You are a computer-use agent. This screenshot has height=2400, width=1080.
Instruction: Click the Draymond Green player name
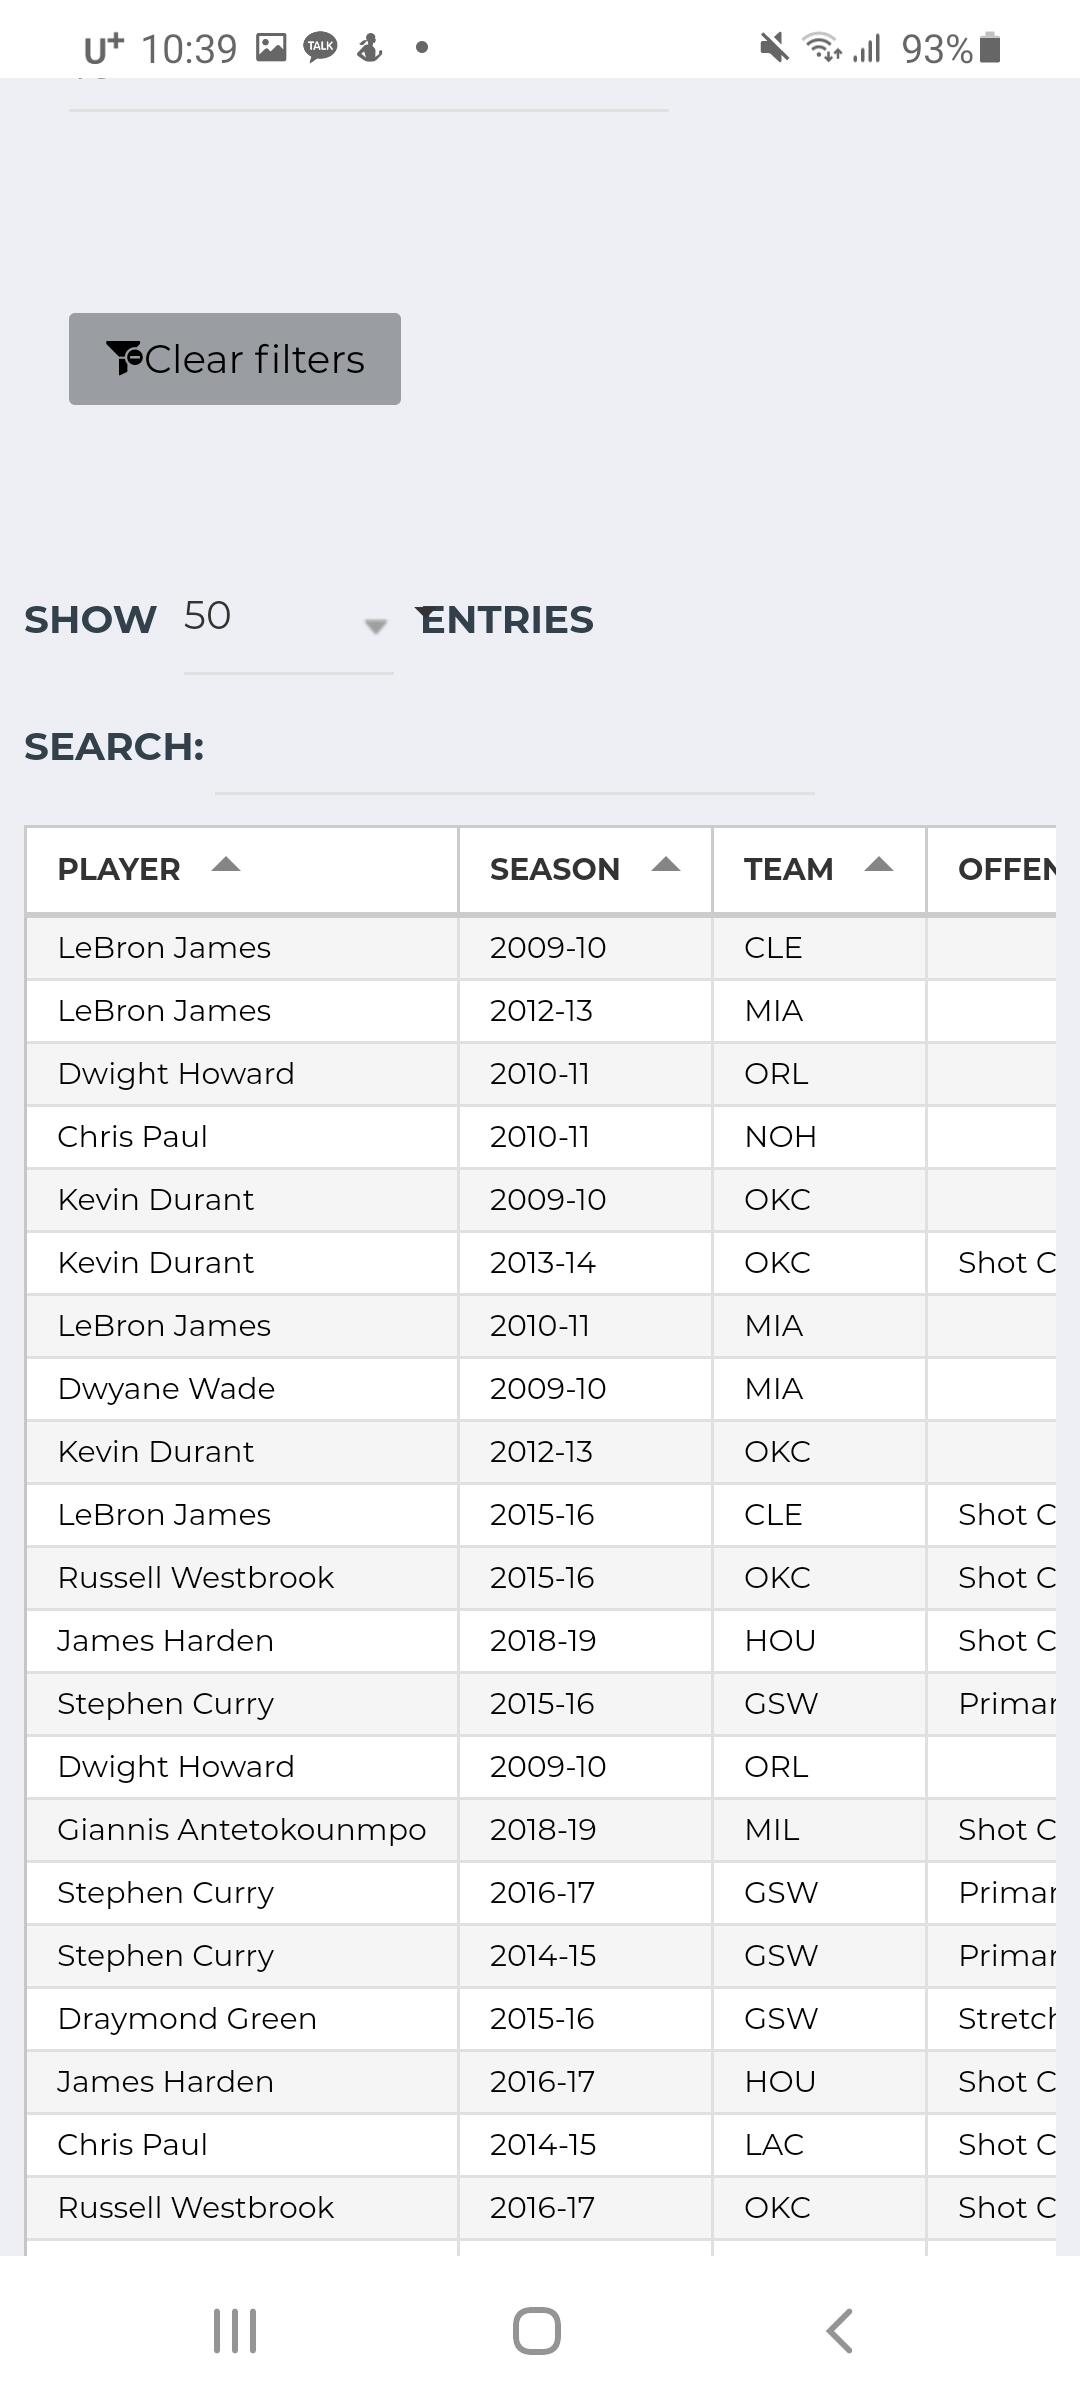(187, 2018)
